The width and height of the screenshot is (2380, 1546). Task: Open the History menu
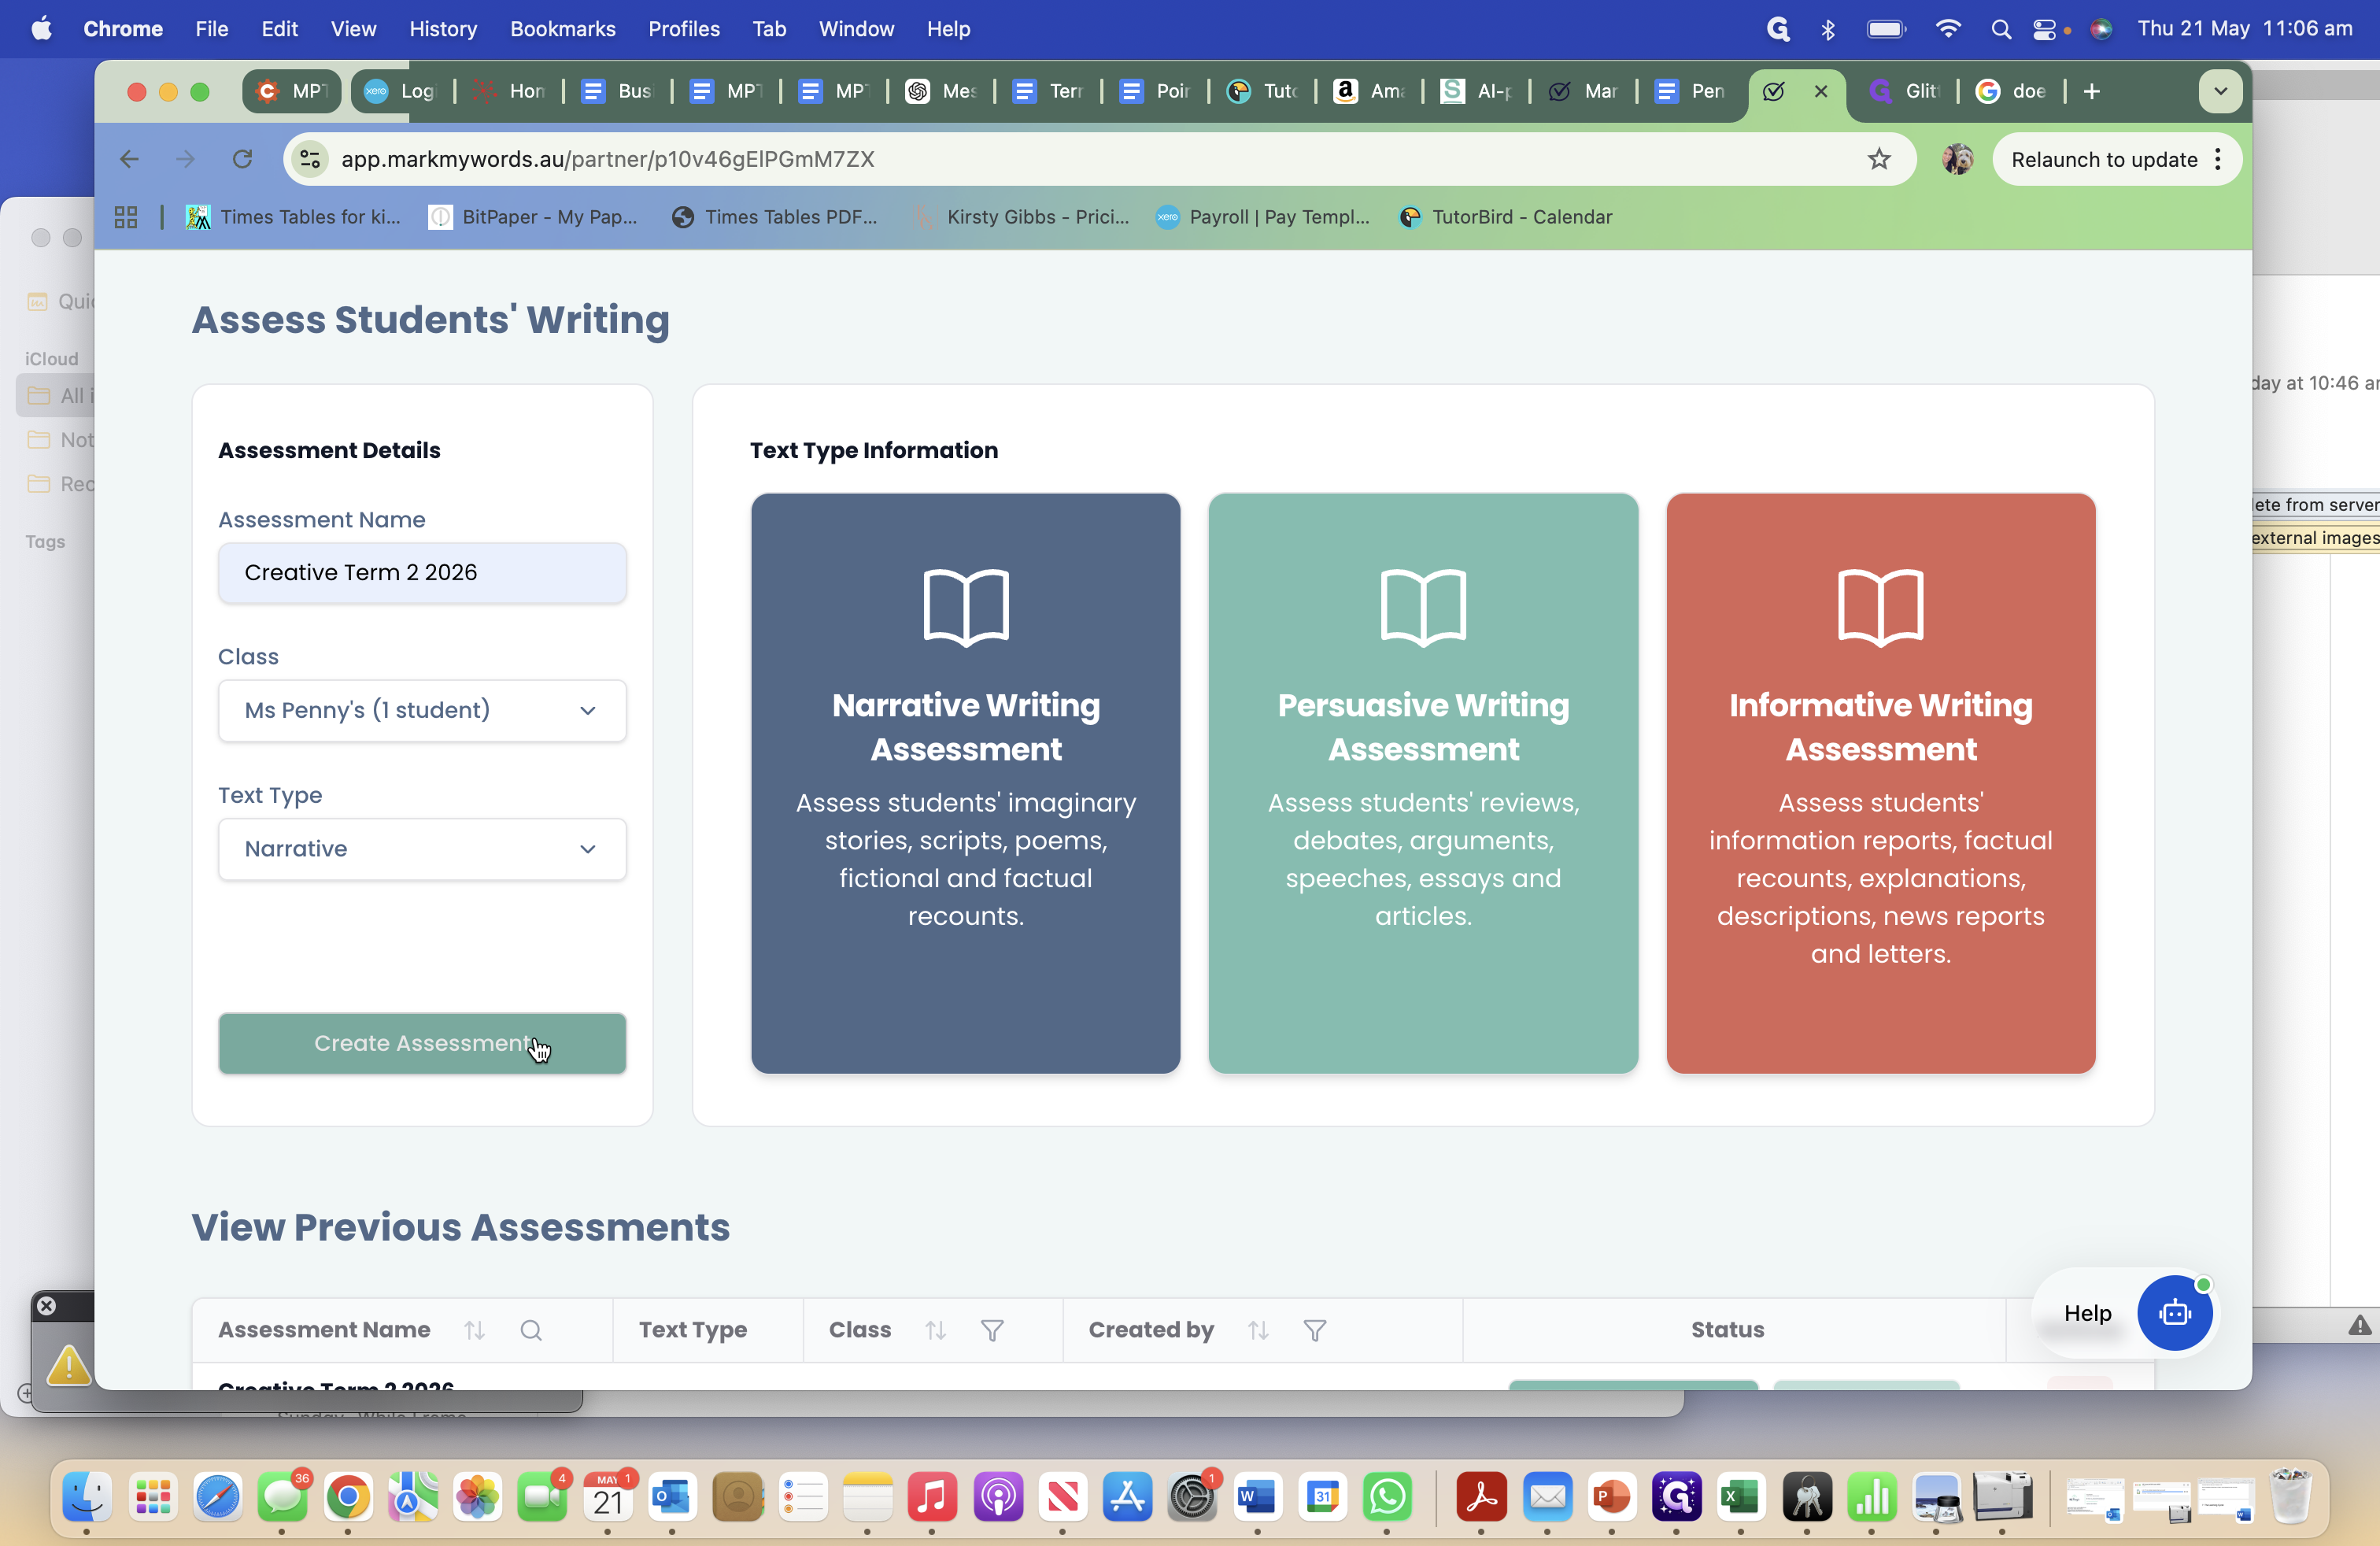442,29
